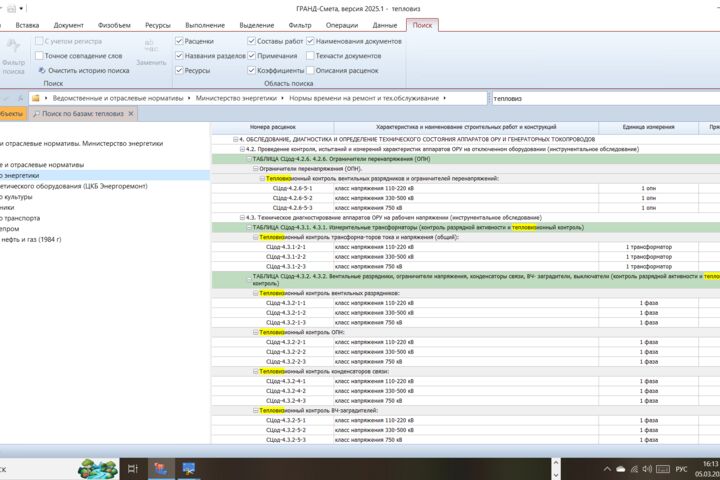Toggle Наименования документов checkbox
Image resolution: width=720 pixels, height=480 pixels.
(310, 41)
